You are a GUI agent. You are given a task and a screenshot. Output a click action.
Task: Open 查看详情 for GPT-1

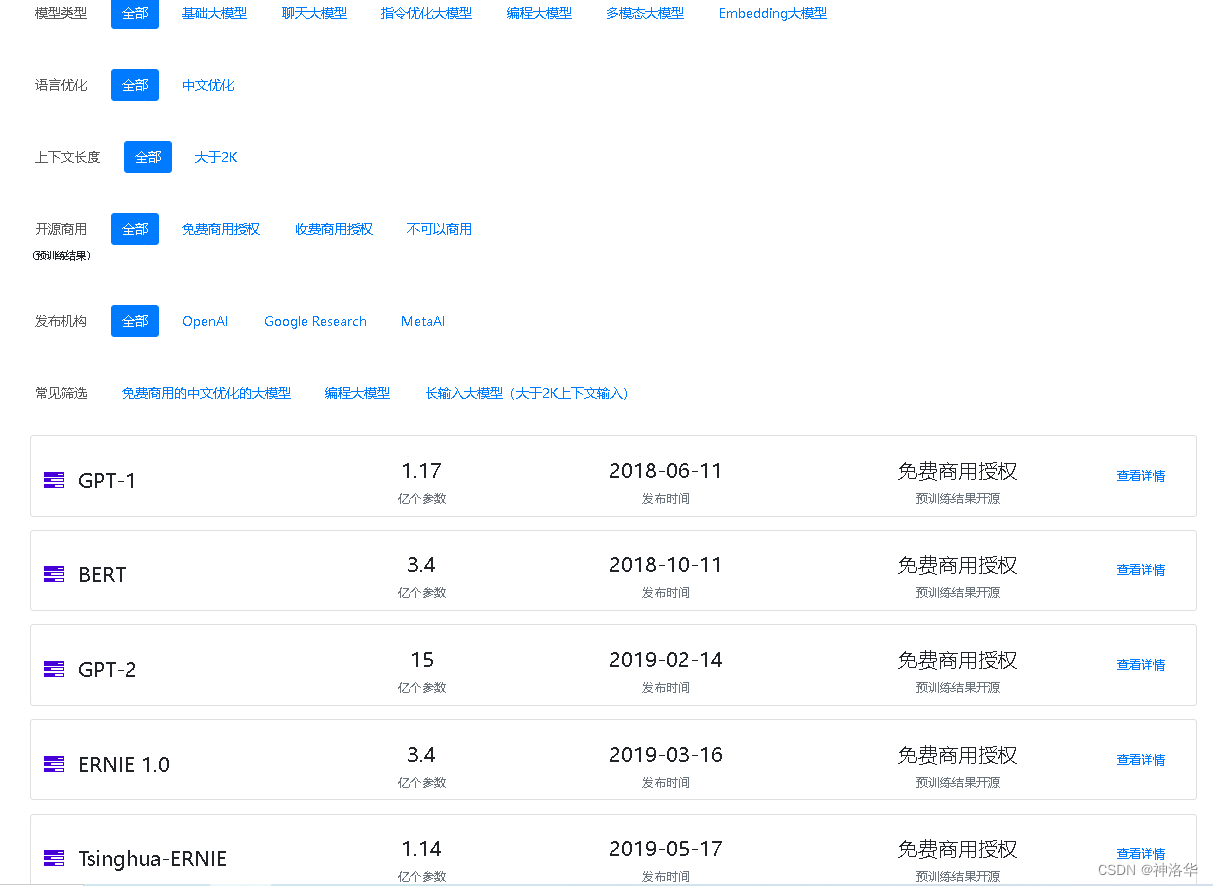tap(1141, 476)
